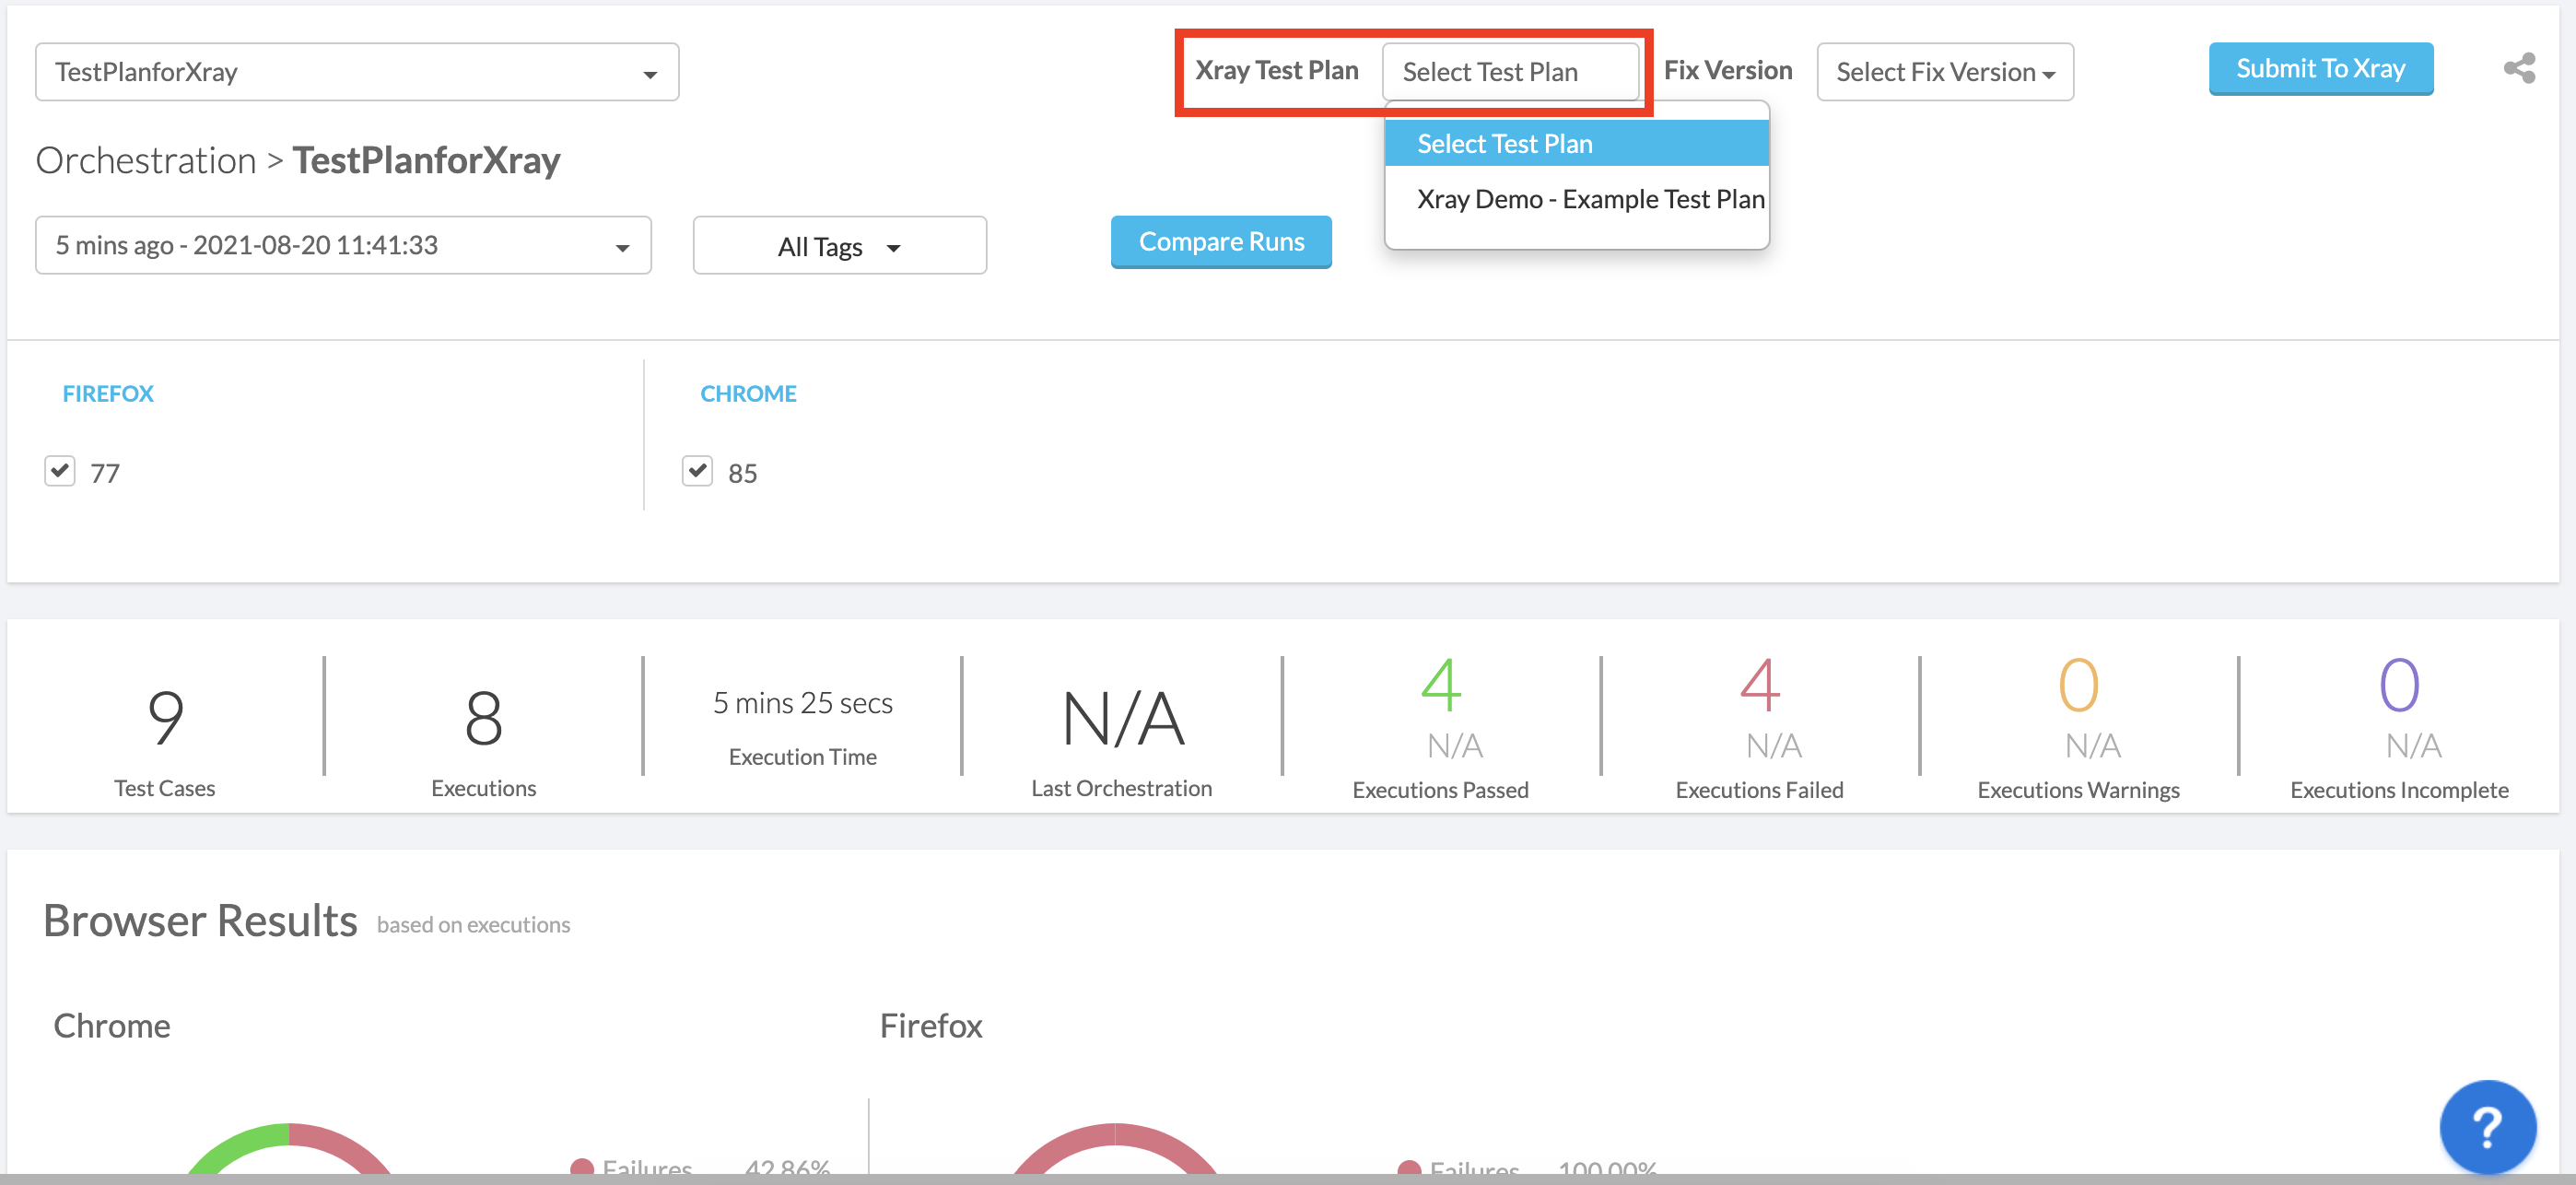
Task: Open the blue help question mark bubble
Action: click(2487, 1126)
